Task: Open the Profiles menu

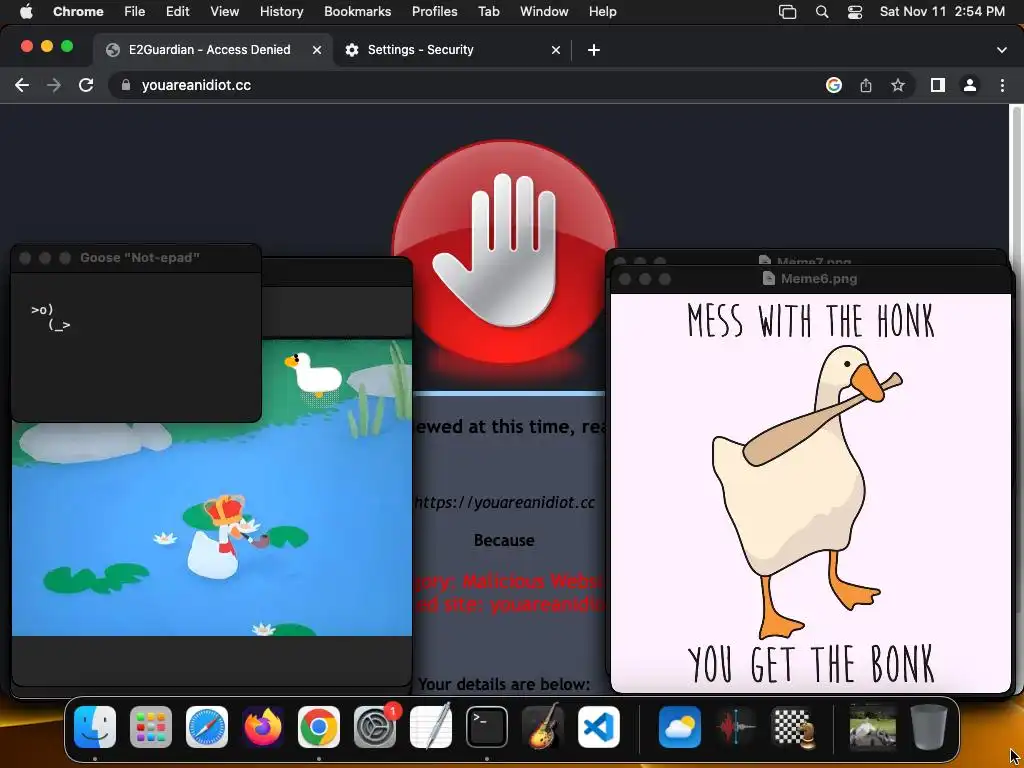Action: [434, 12]
